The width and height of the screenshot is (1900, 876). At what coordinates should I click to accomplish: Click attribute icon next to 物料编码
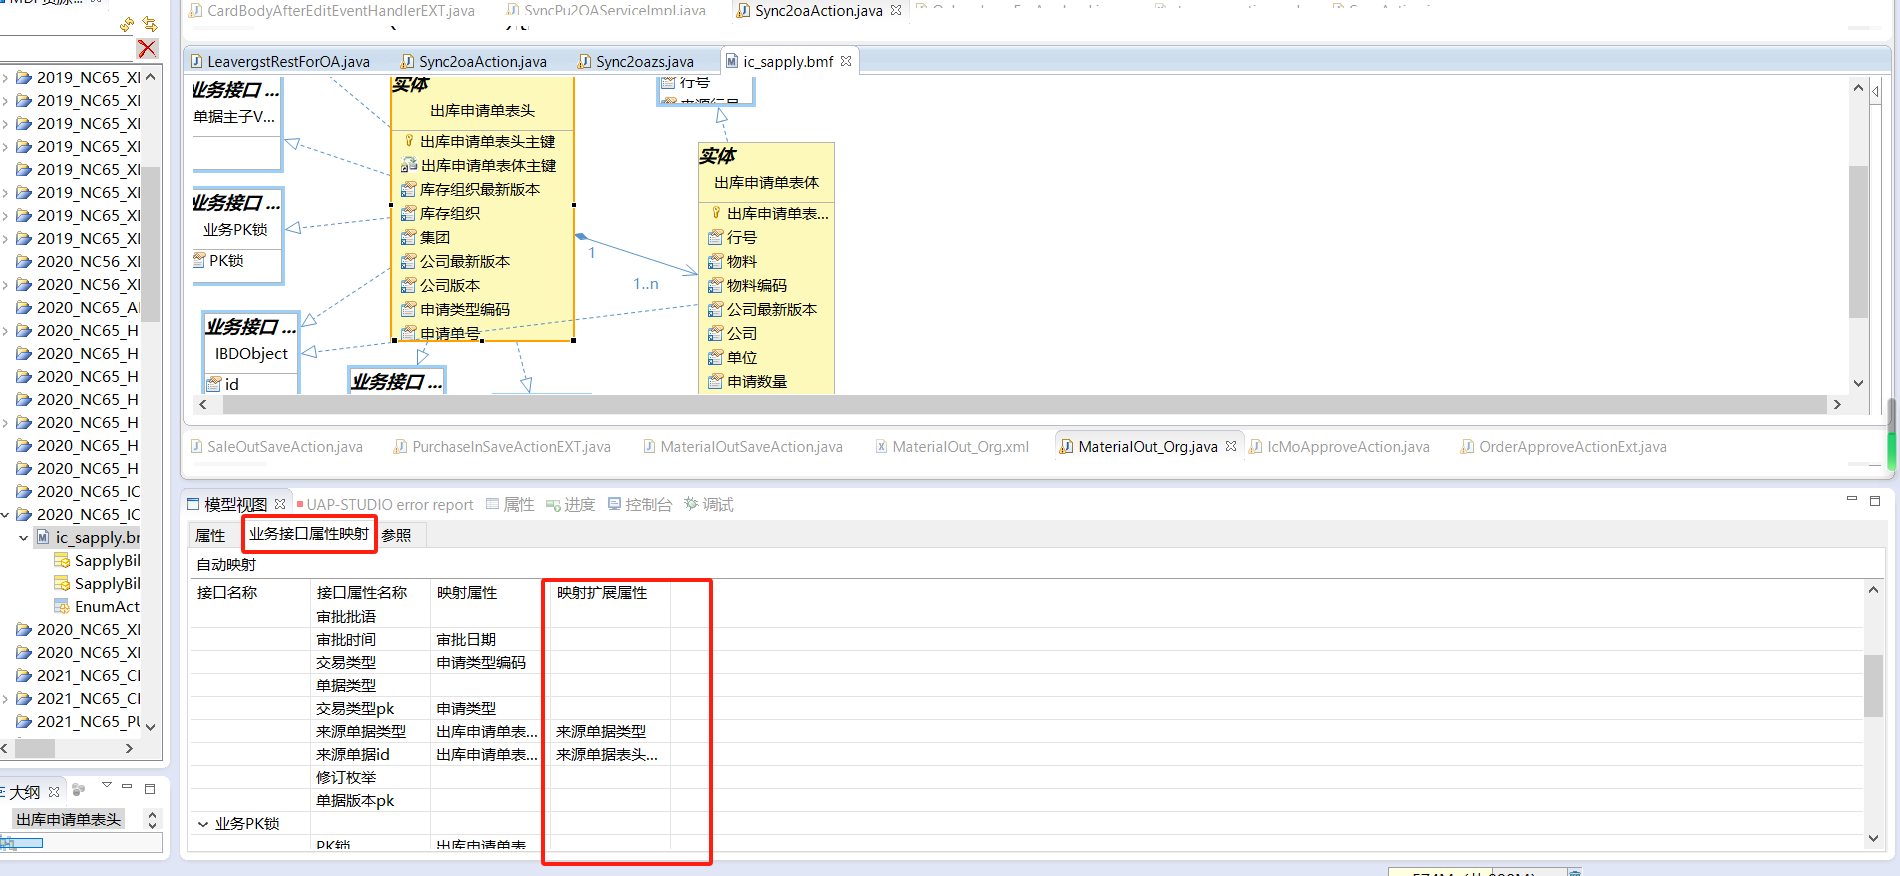[715, 285]
